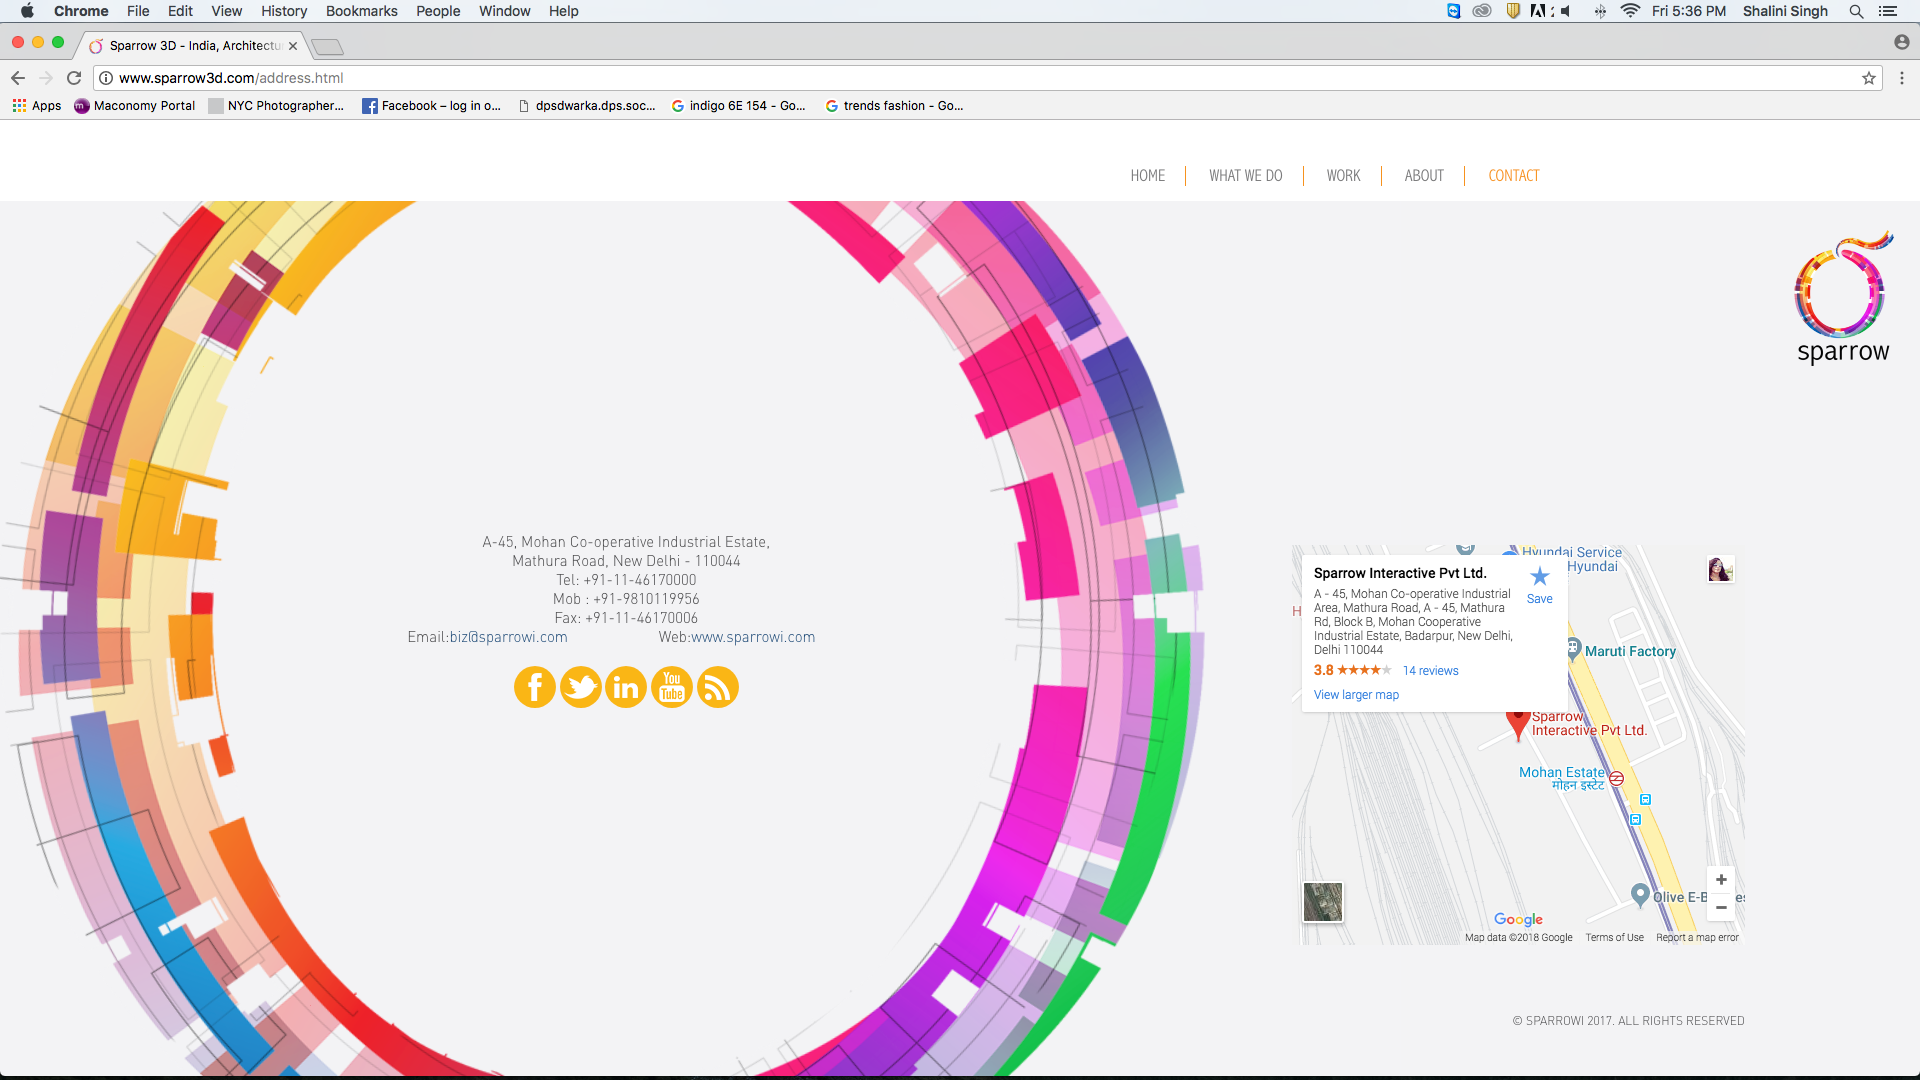
Task: Open Chrome's three-dot menu
Action: click(1902, 78)
